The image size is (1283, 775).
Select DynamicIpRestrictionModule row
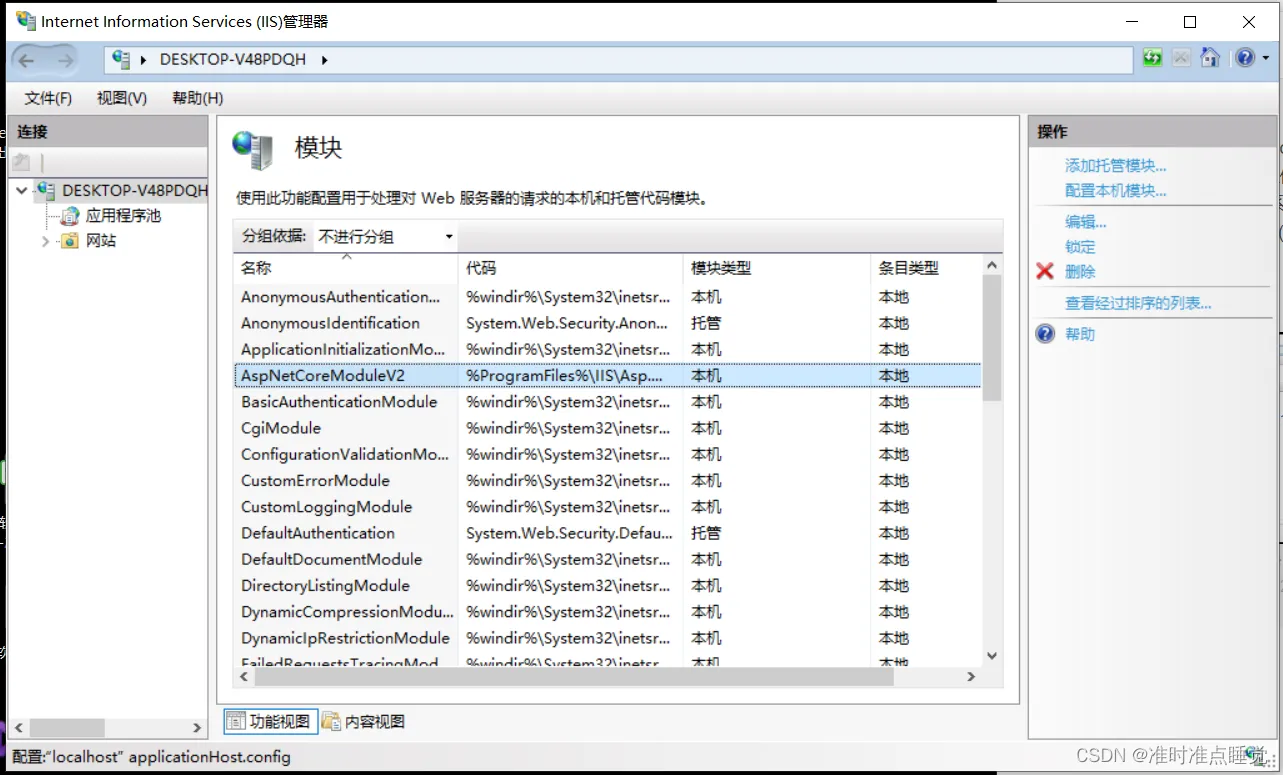(608, 638)
